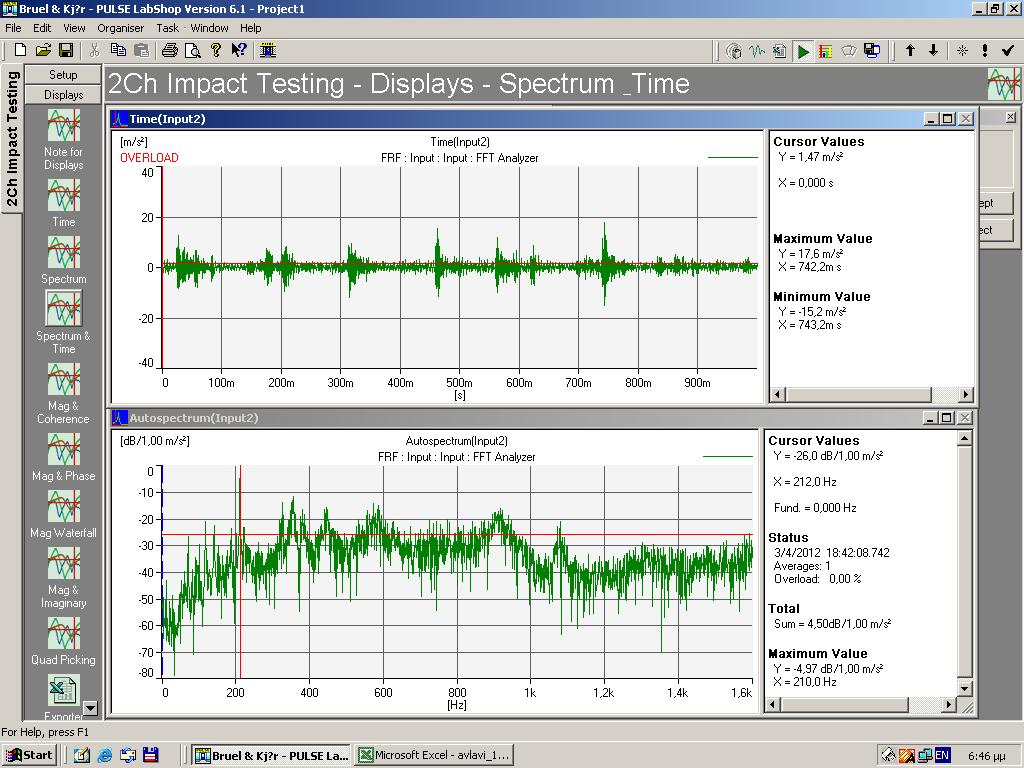Viewport: 1024px width, 768px height.
Task: Open the Windows Start menu
Action: pyautogui.click(x=29, y=756)
